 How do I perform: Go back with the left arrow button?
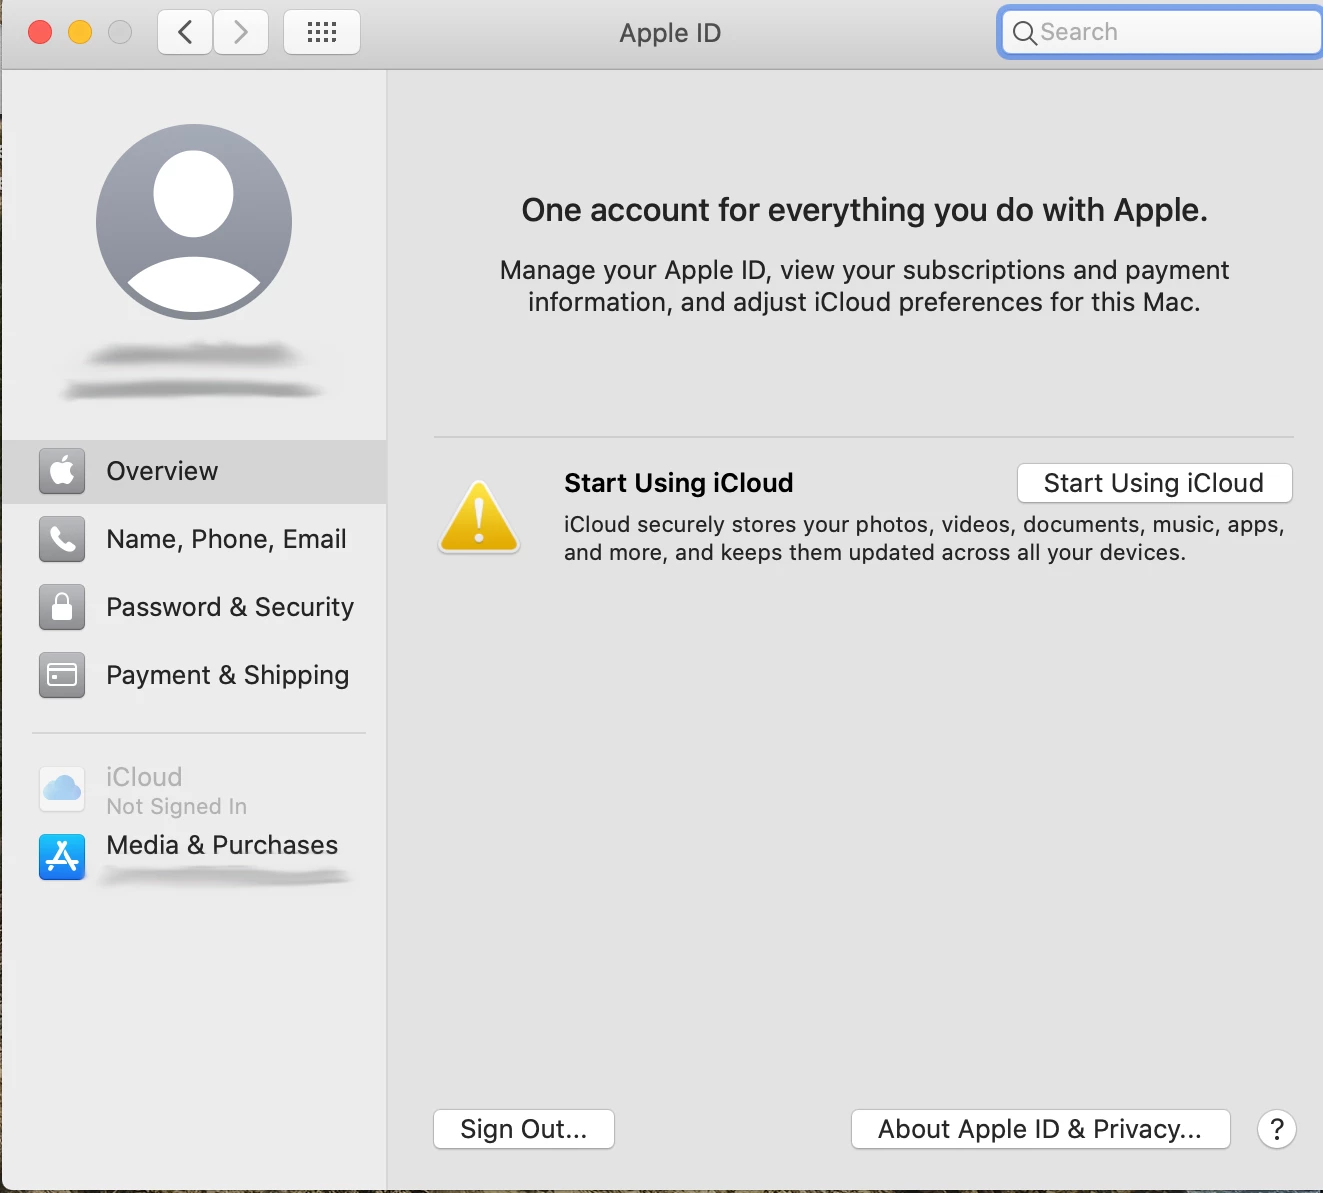185,32
